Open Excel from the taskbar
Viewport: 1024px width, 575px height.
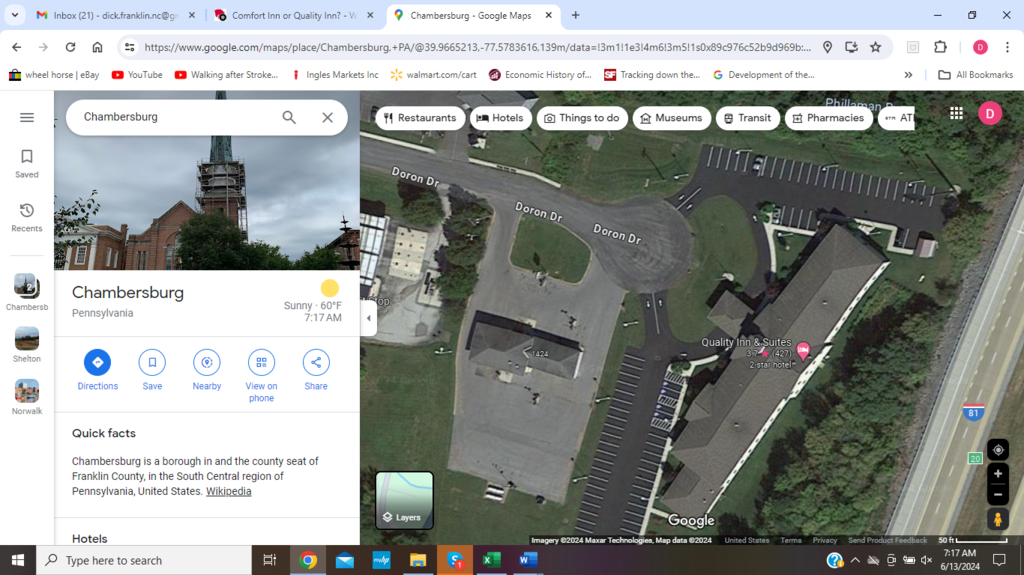[x=491, y=560]
